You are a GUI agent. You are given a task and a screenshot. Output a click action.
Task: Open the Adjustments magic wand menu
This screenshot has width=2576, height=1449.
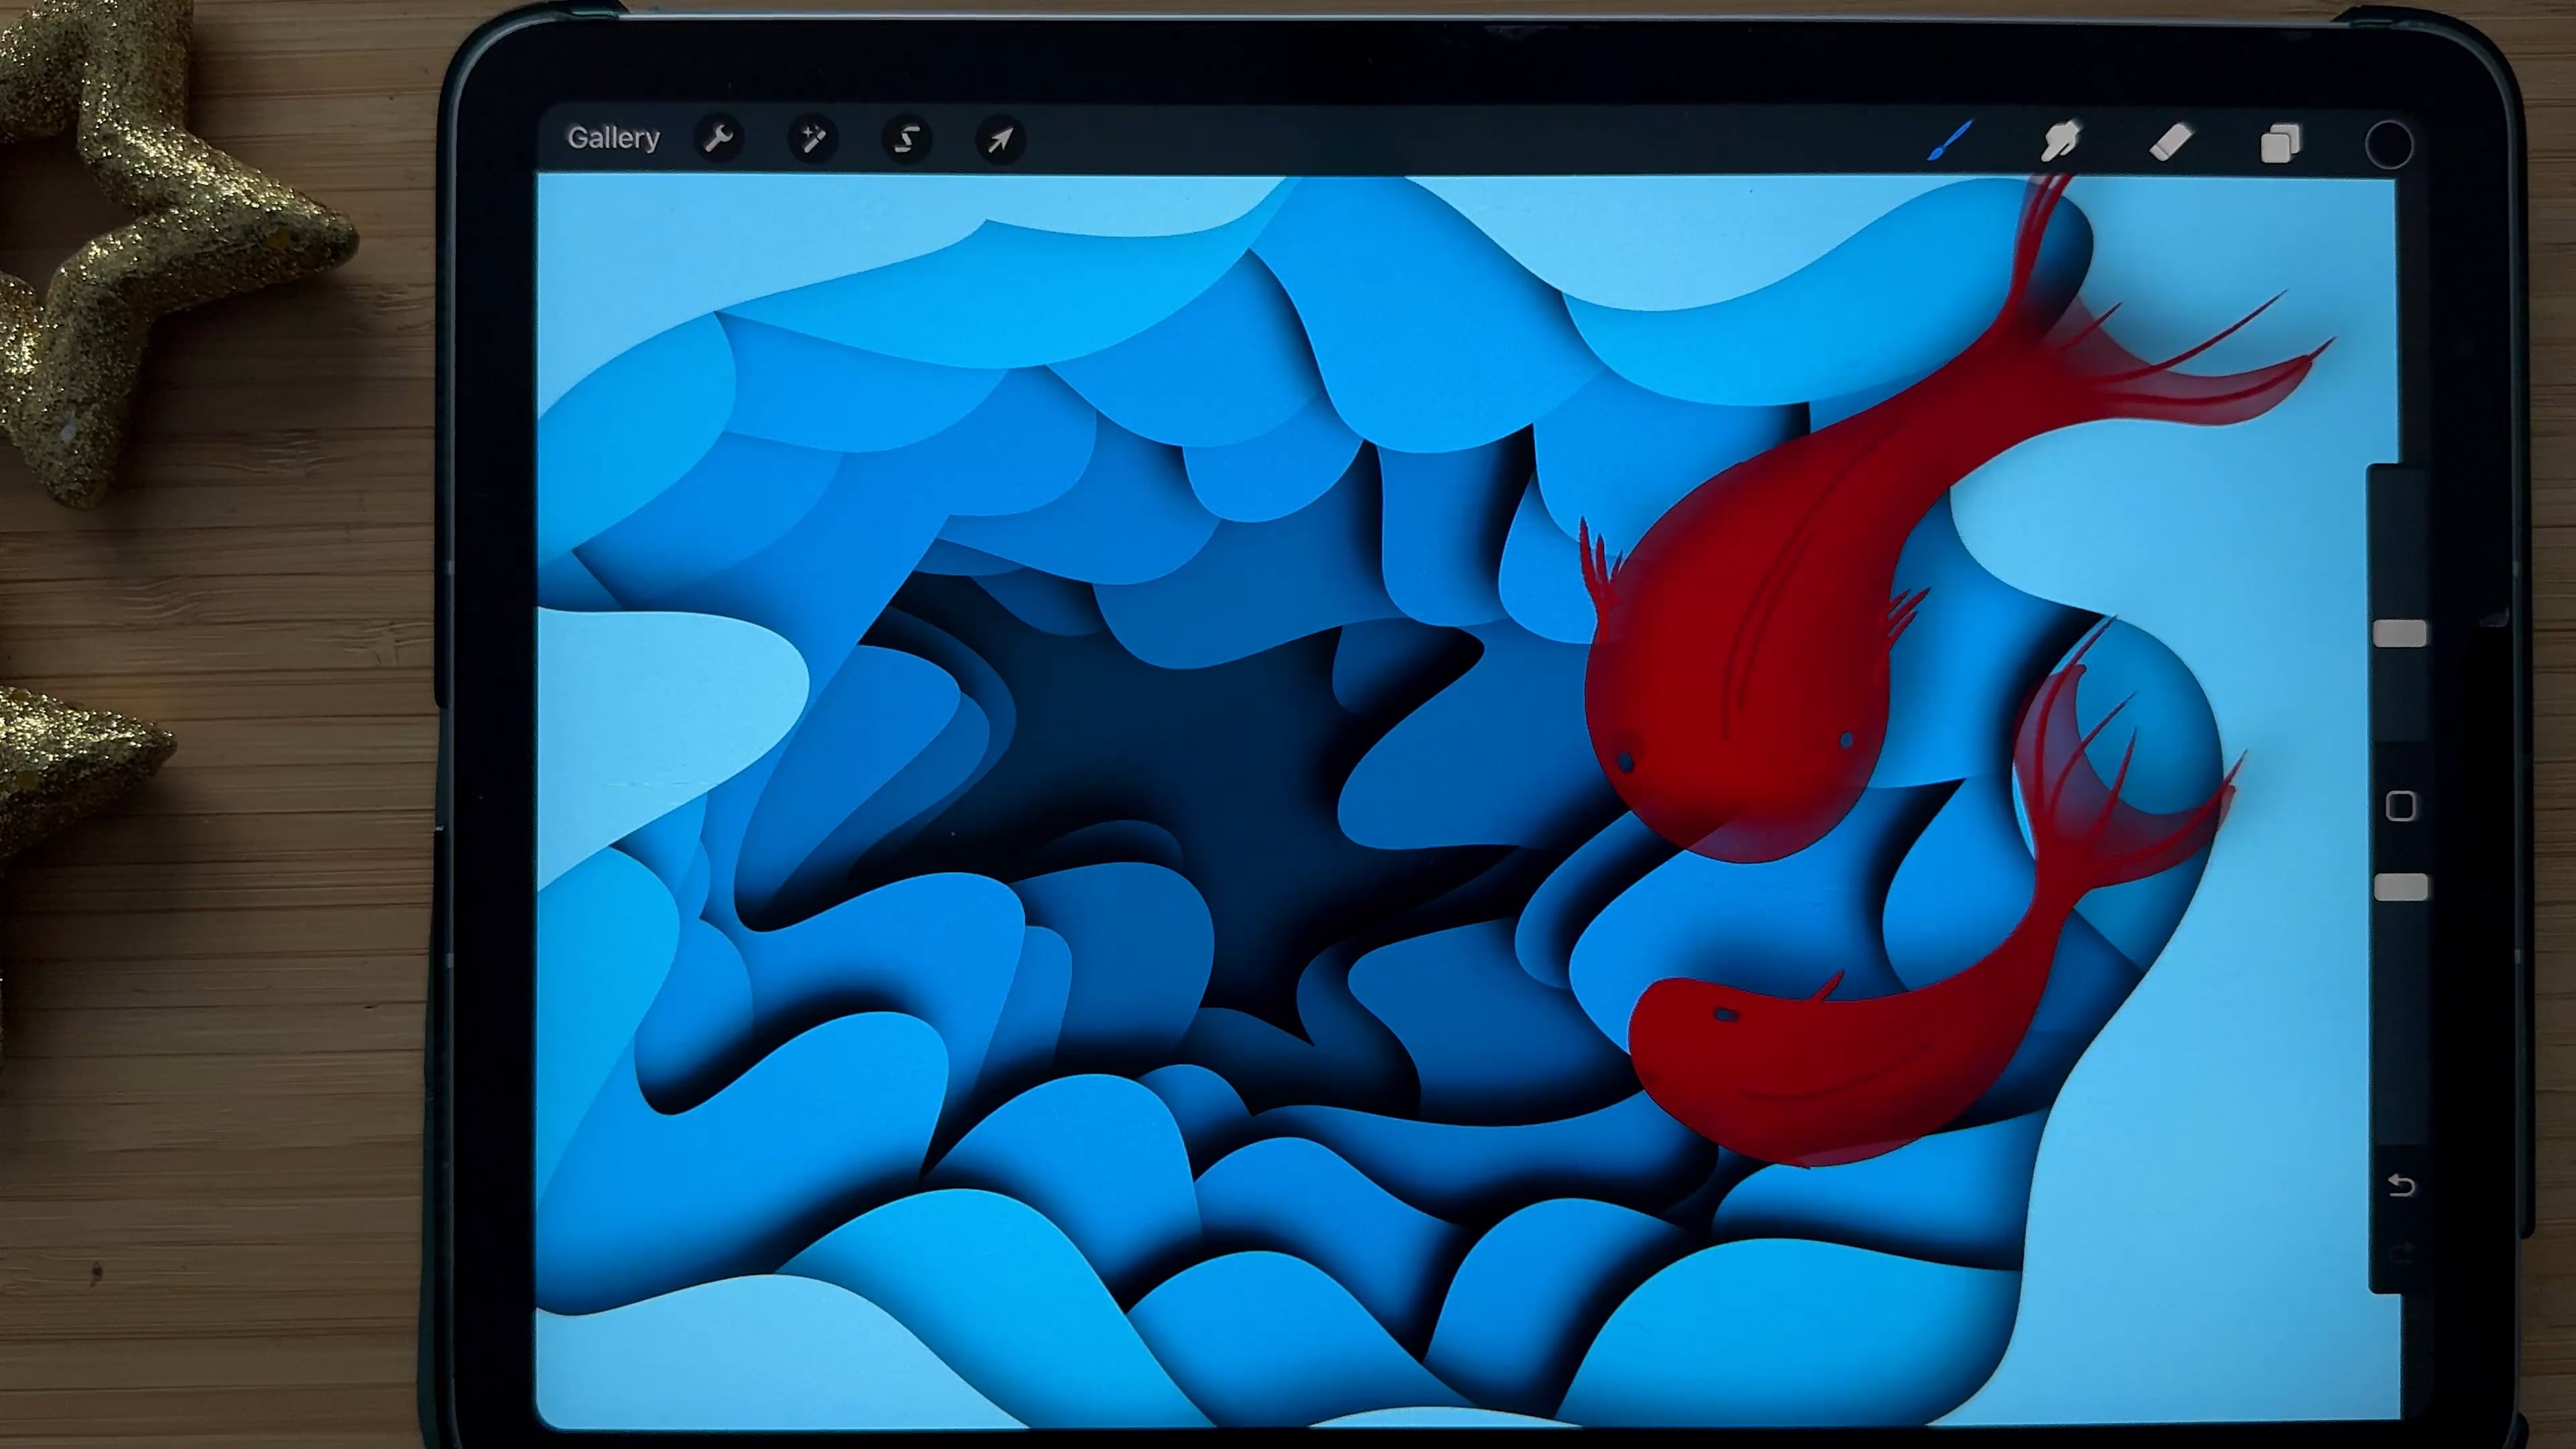pos(813,139)
